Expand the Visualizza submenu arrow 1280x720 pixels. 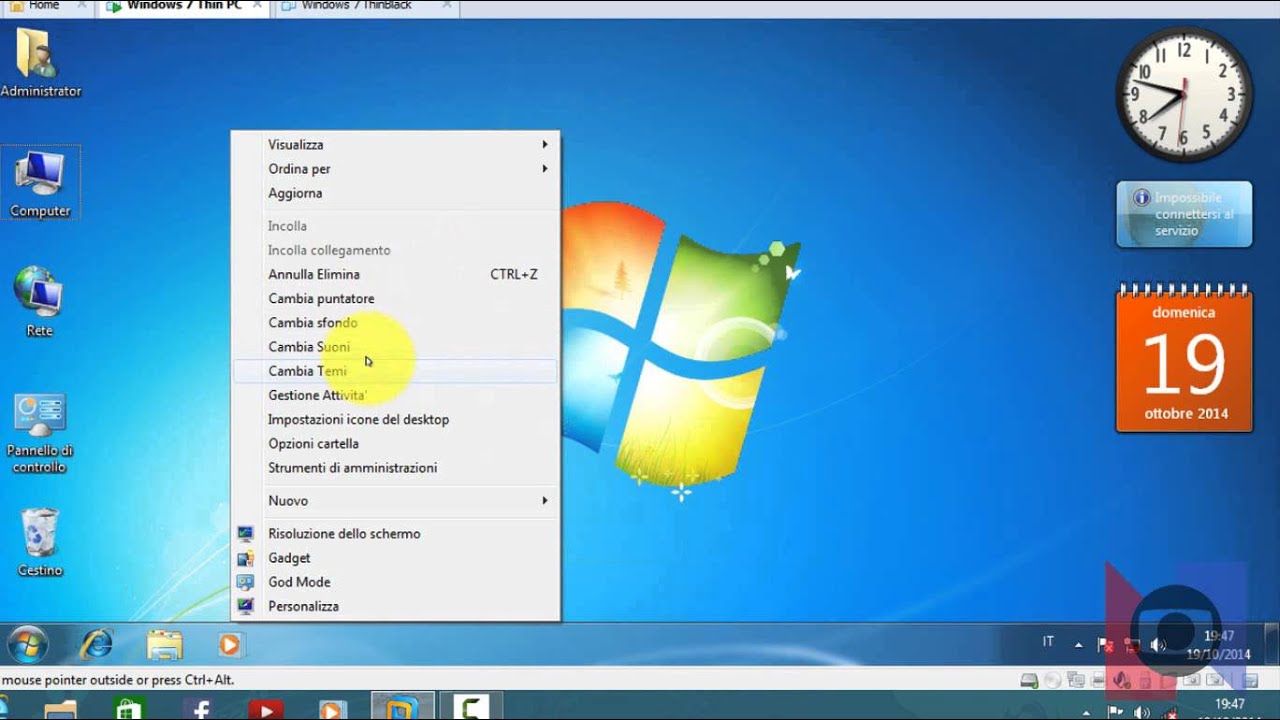click(x=545, y=145)
